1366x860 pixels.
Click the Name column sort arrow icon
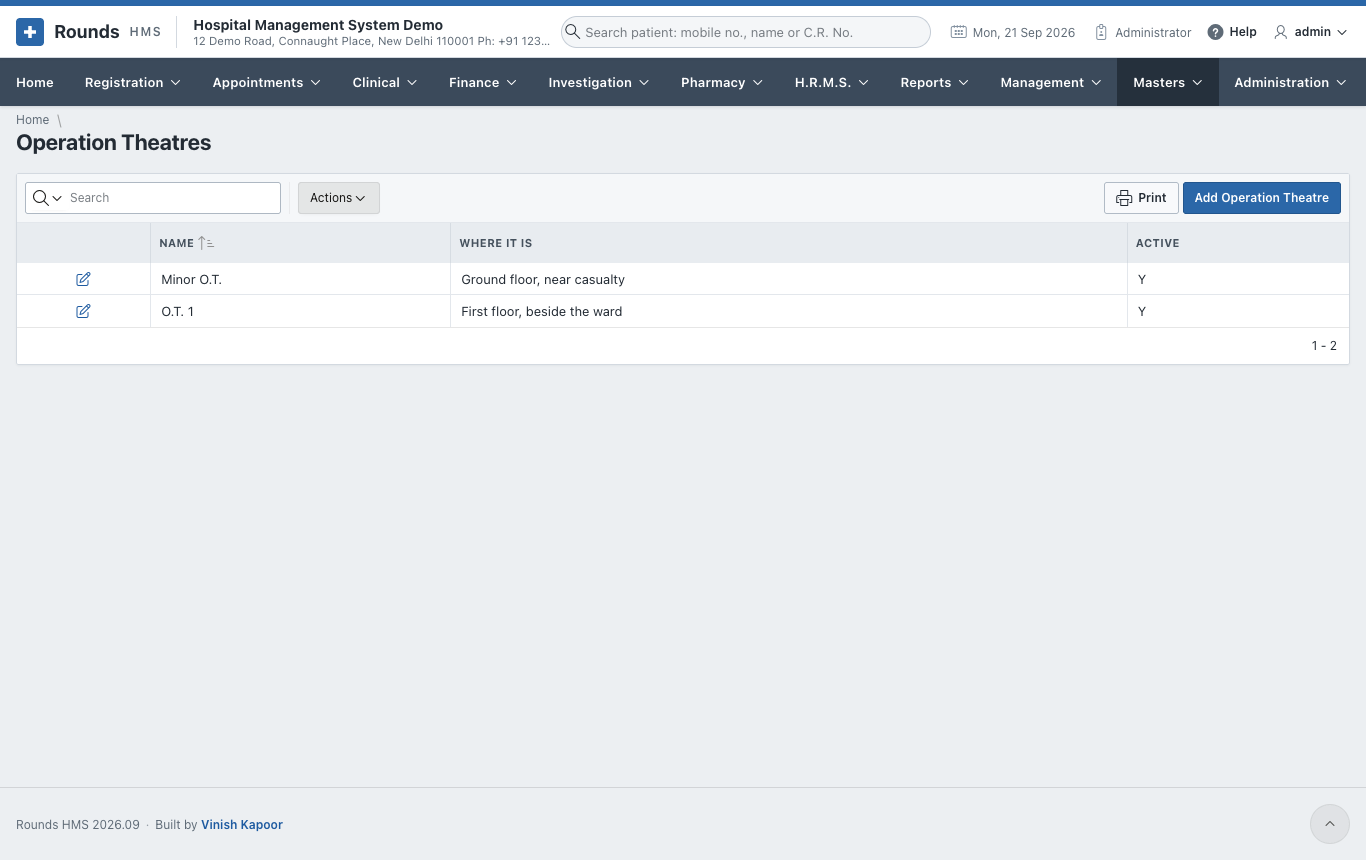point(206,243)
